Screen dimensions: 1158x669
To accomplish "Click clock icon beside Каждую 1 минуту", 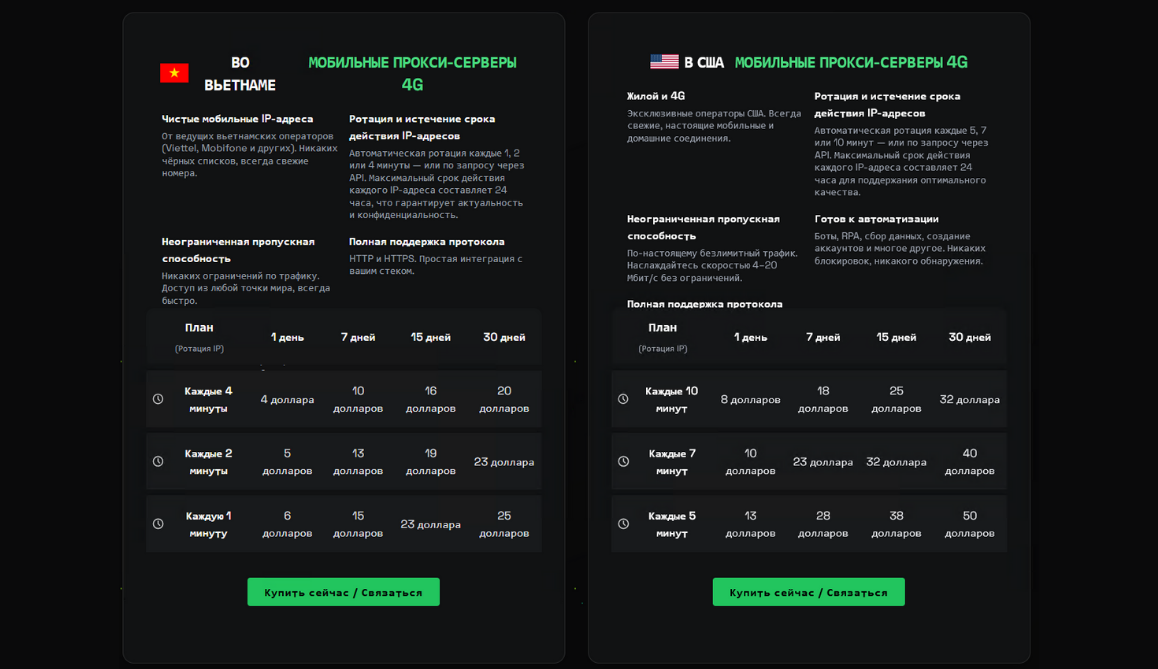I will tap(158, 524).
